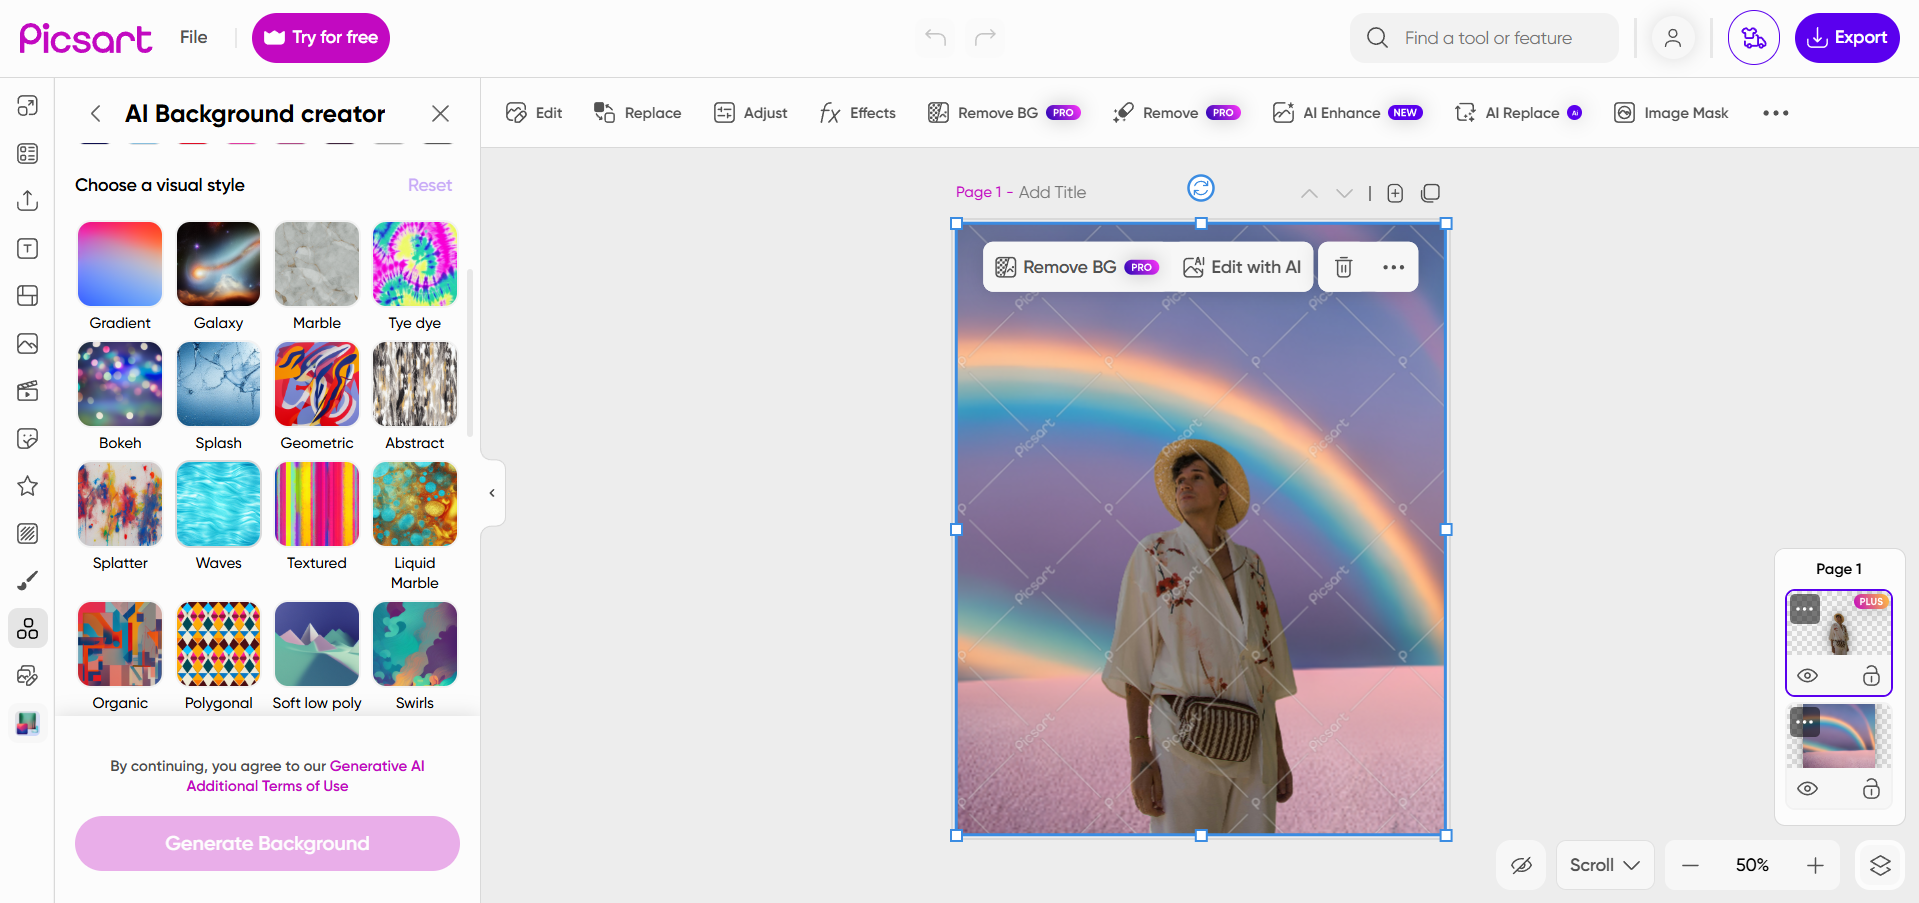This screenshot has width=1919, height=903.
Task: Click the Generate Background button
Action: coord(266,843)
